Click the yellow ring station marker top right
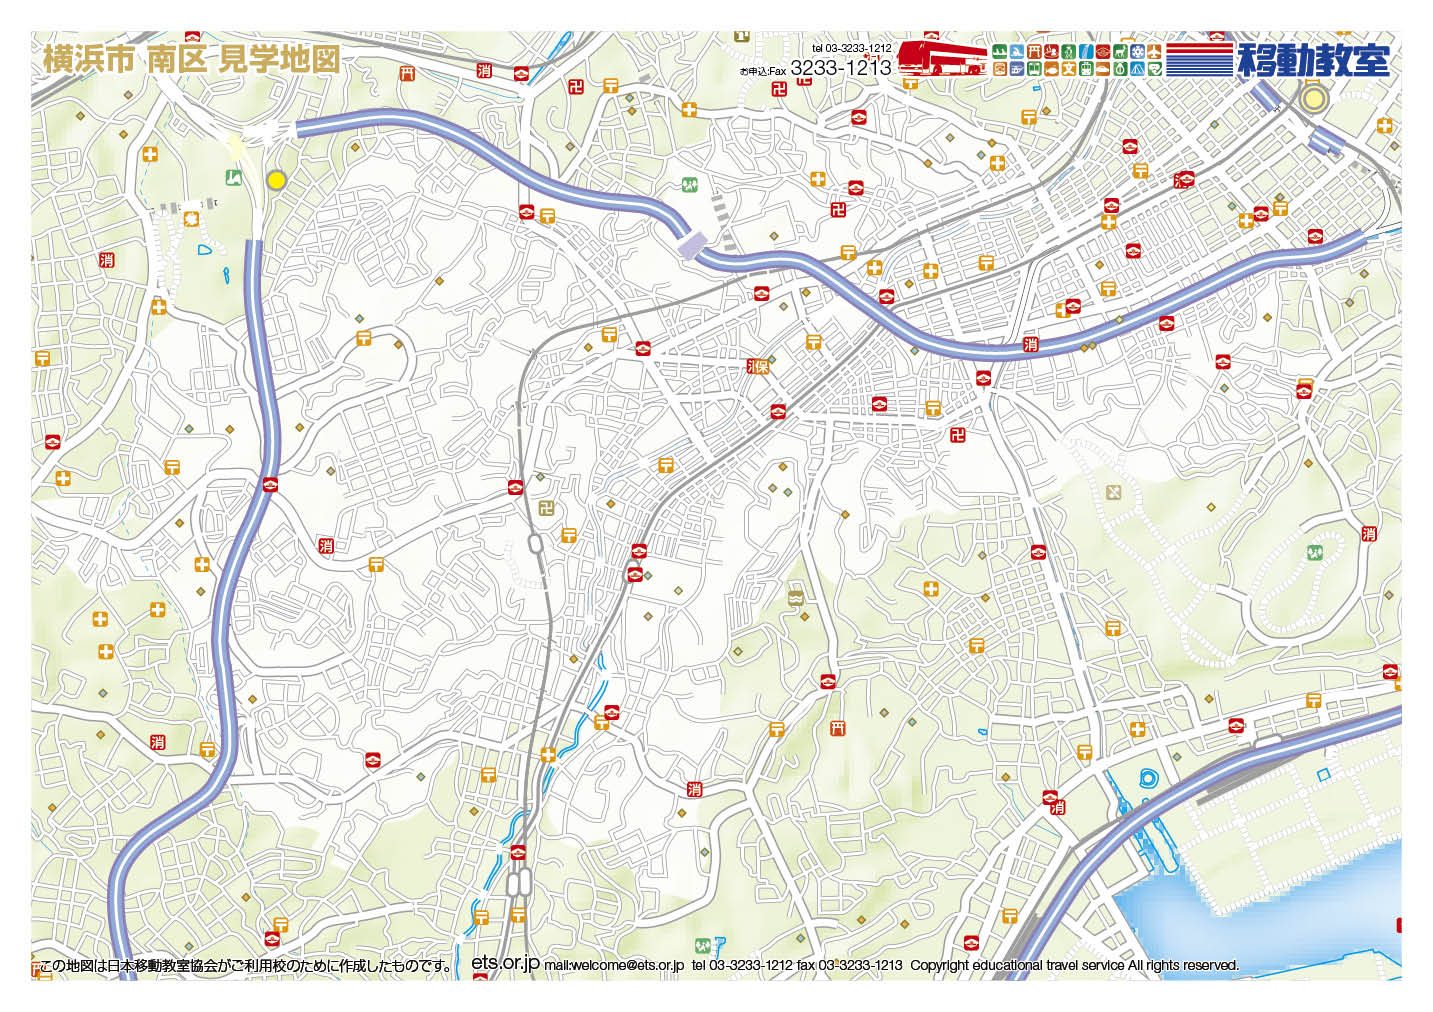 [x=1314, y=98]
